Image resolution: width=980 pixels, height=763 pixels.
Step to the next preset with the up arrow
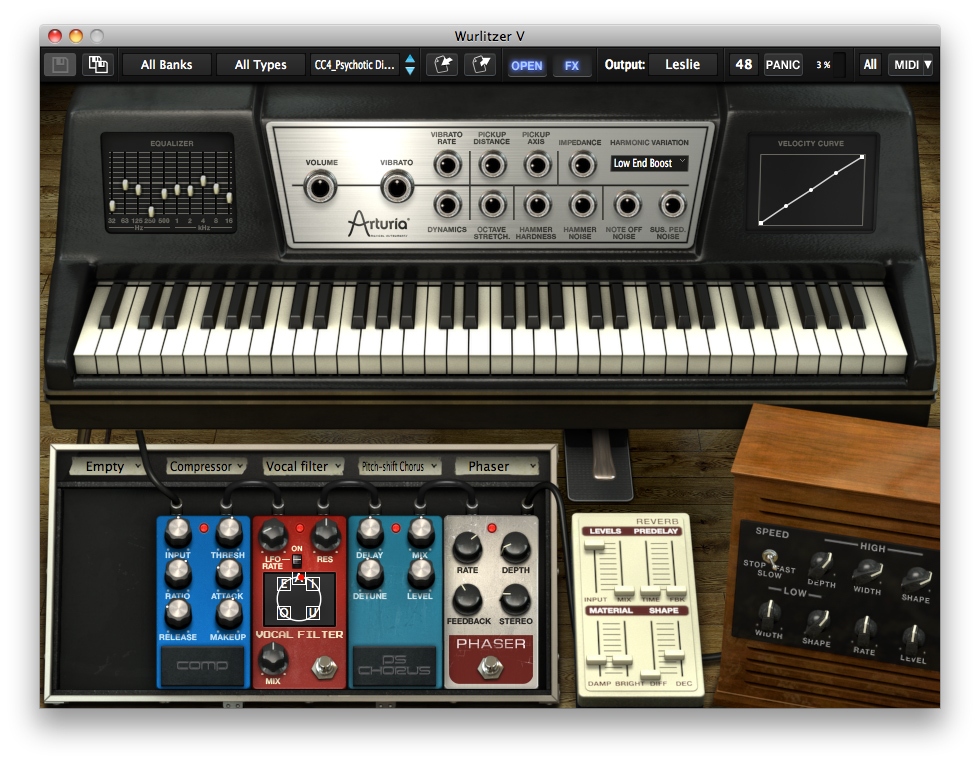(x=409, y=59)
